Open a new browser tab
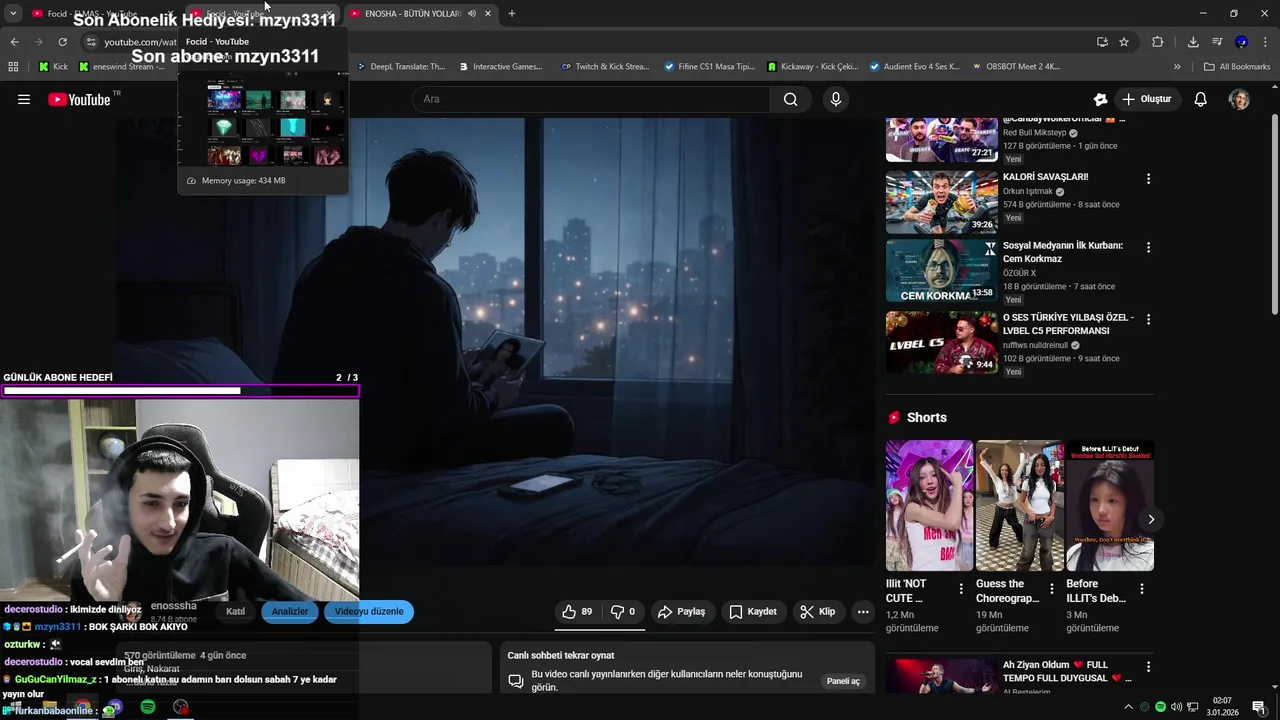 (511, 14)
